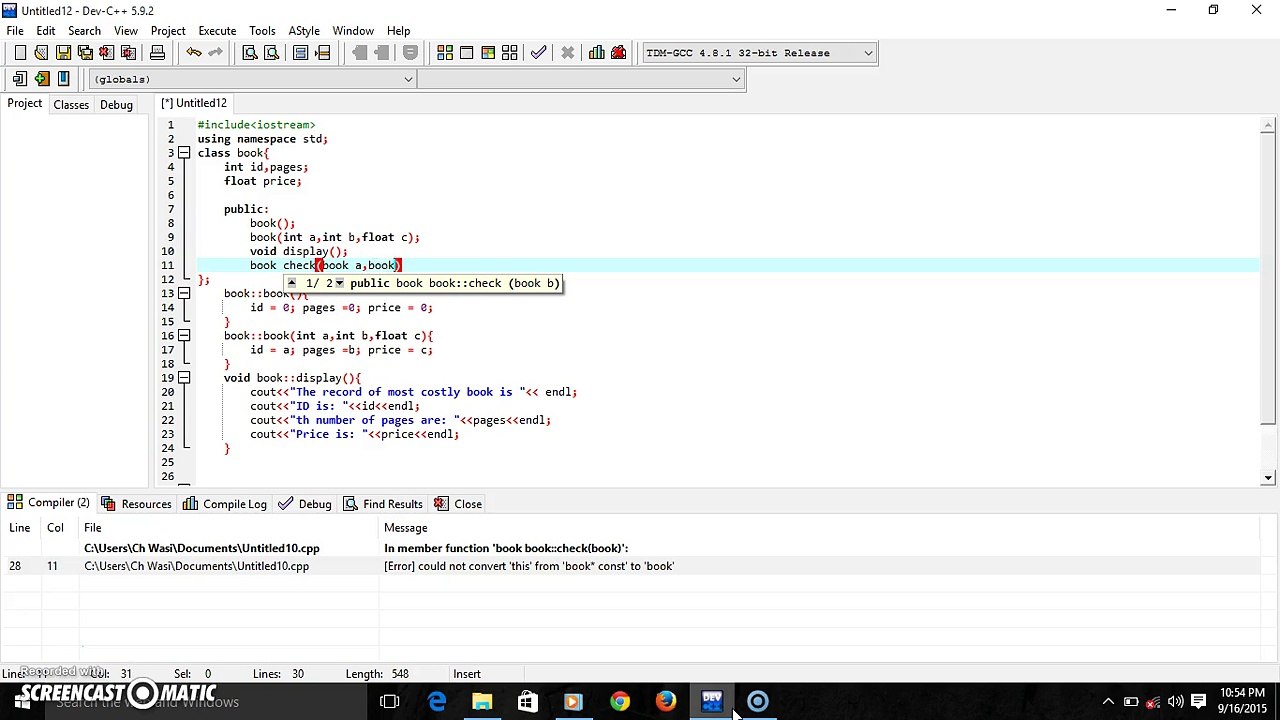Screen dimensions: 1280x720
Task: Compile using the four-colored-squares icon
Action: (445, 53)
